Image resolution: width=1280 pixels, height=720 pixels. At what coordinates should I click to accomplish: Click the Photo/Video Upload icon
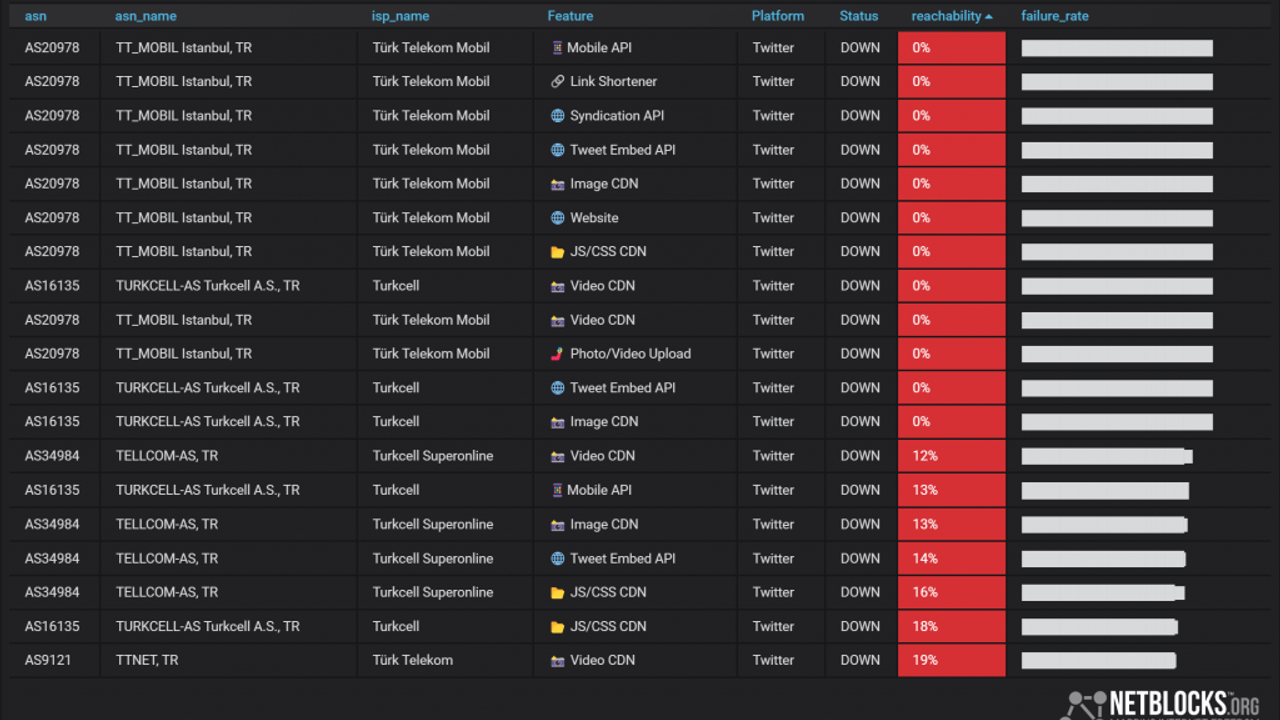click(x=558, y=354)
